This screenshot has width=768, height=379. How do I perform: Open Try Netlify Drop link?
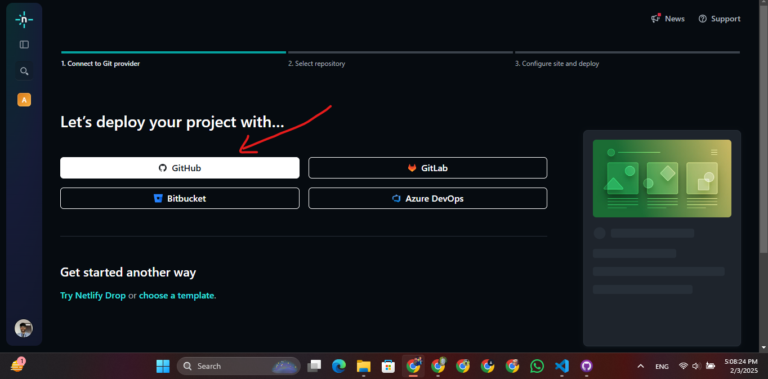[x=93, y=296]
